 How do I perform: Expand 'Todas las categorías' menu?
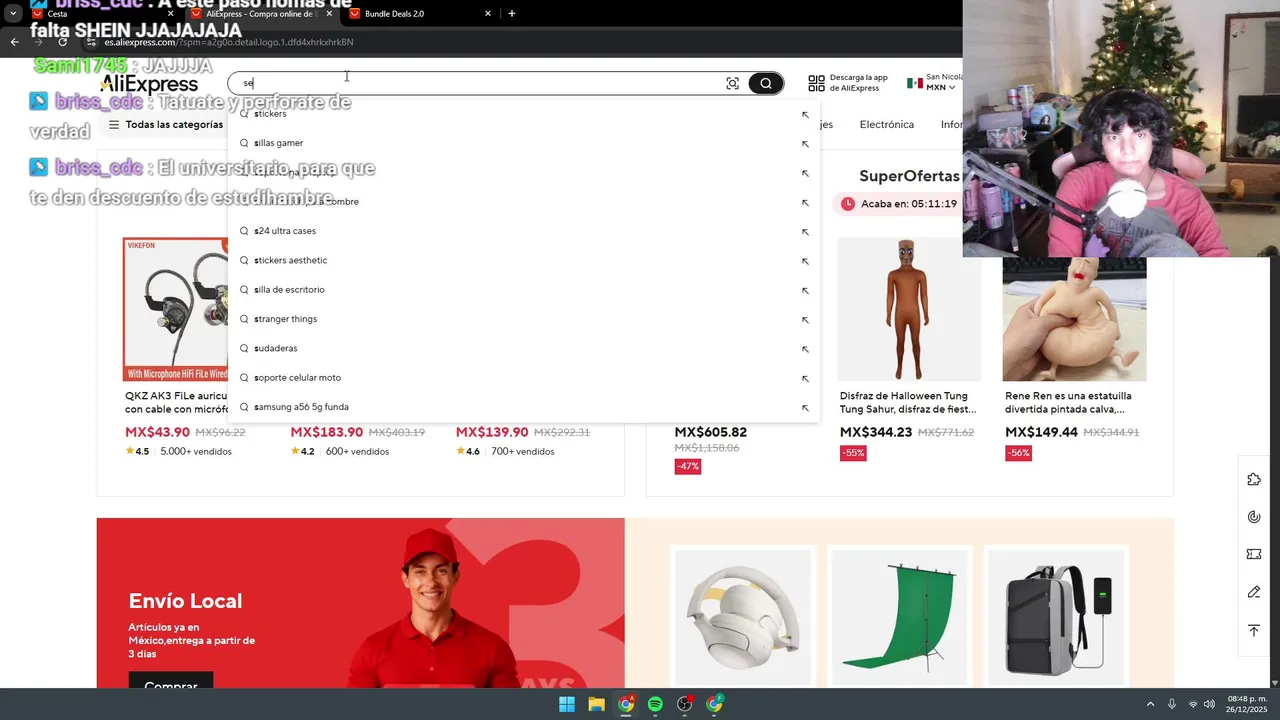coord(166,125)
